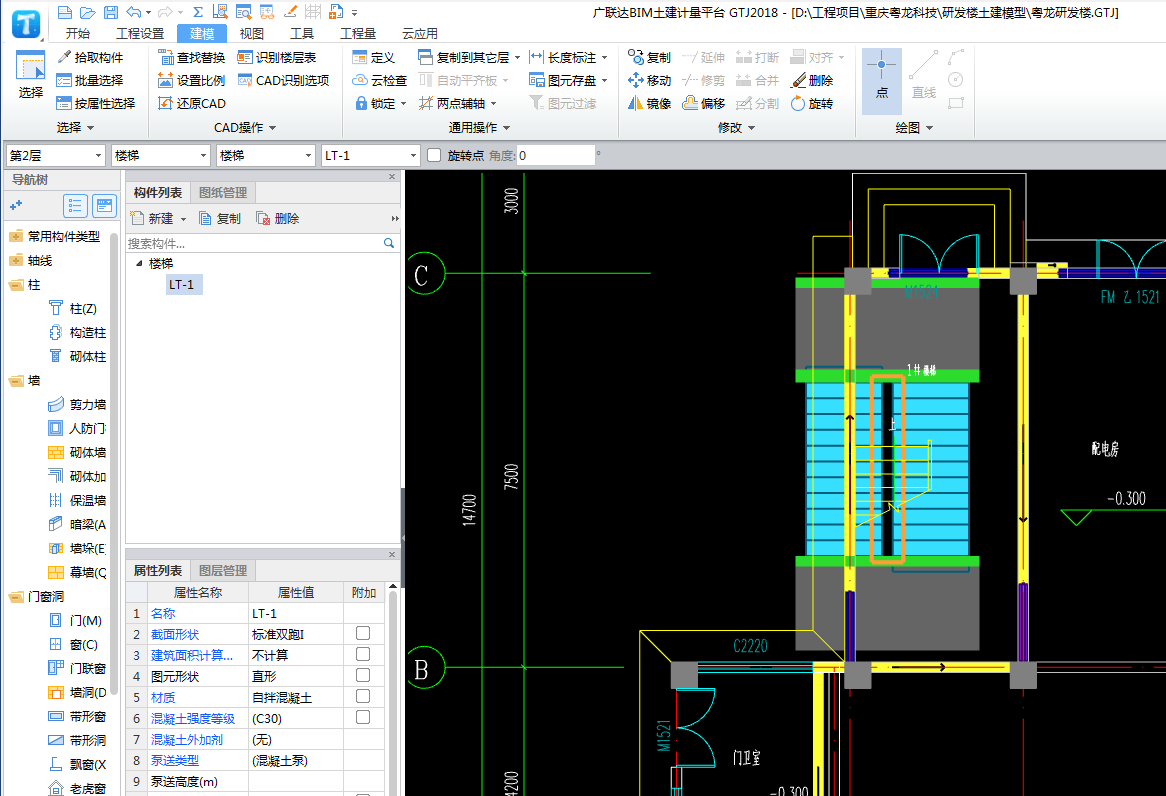Image resolution: width=1166 pixels, height=796 pixels.
Task: Click the 拾取构件 pick component tool
Action: click(x=90, y=57)
